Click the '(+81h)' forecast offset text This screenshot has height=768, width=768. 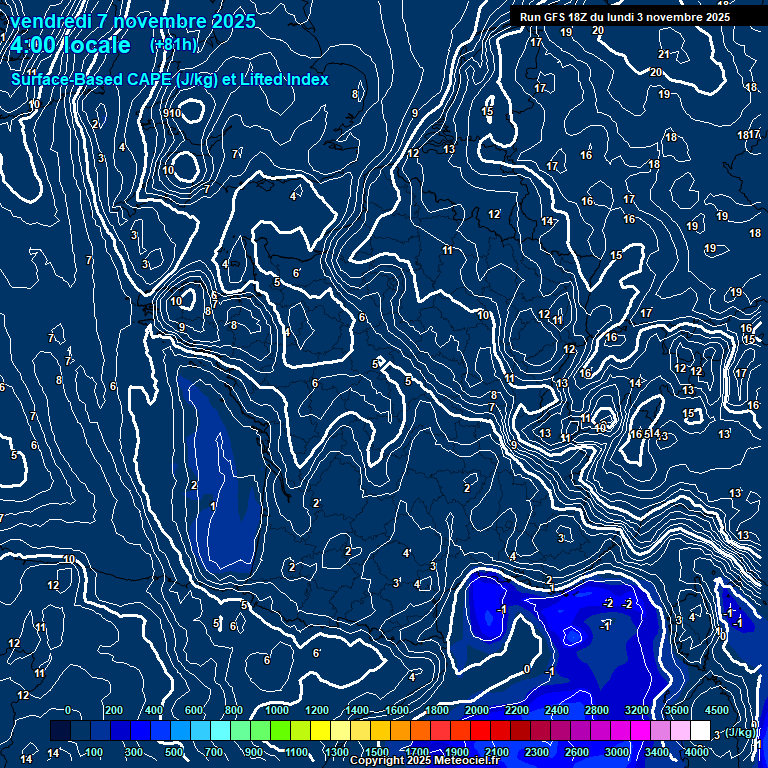[x=173, y=45]
